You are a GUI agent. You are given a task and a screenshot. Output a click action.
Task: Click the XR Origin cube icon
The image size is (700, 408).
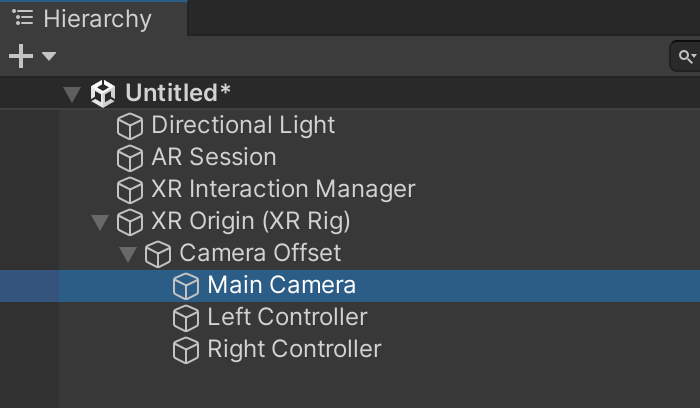[130, 222]
